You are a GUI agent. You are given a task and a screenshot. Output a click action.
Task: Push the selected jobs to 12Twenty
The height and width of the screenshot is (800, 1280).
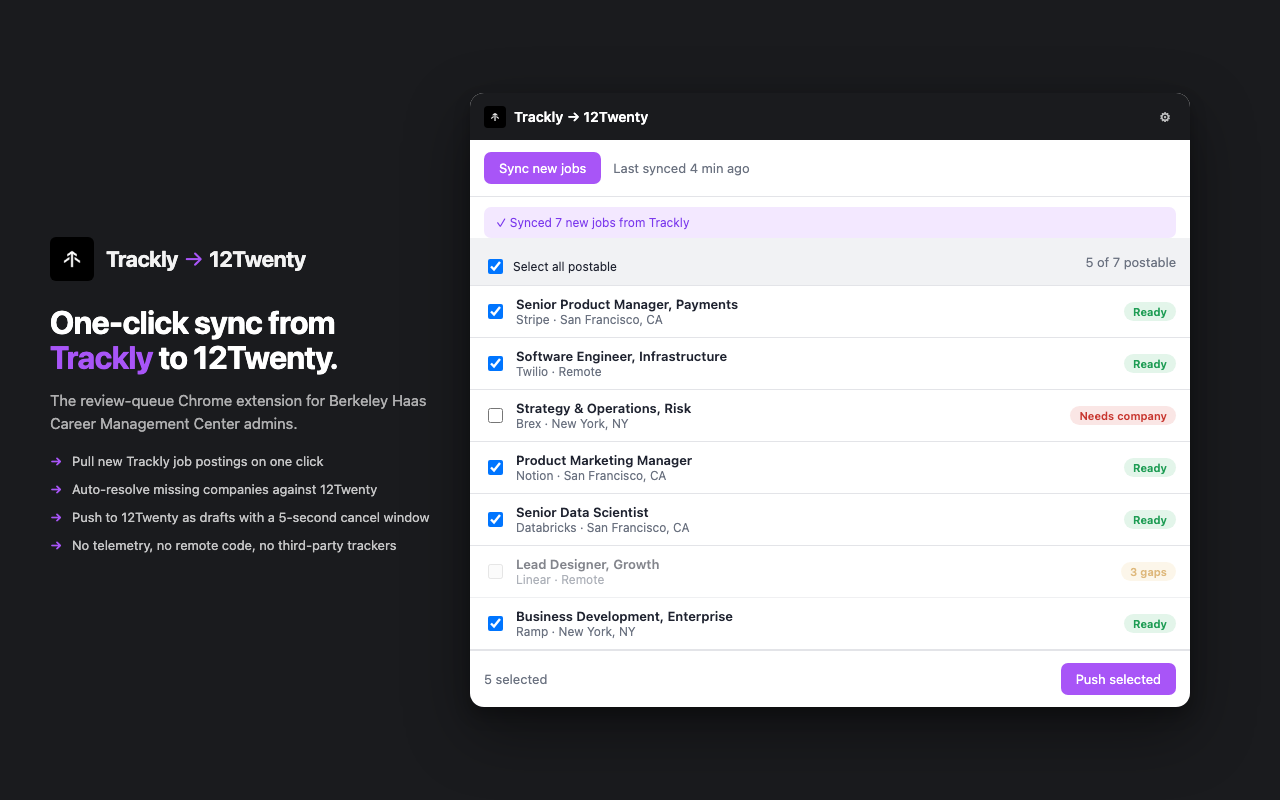point(1118,679)
